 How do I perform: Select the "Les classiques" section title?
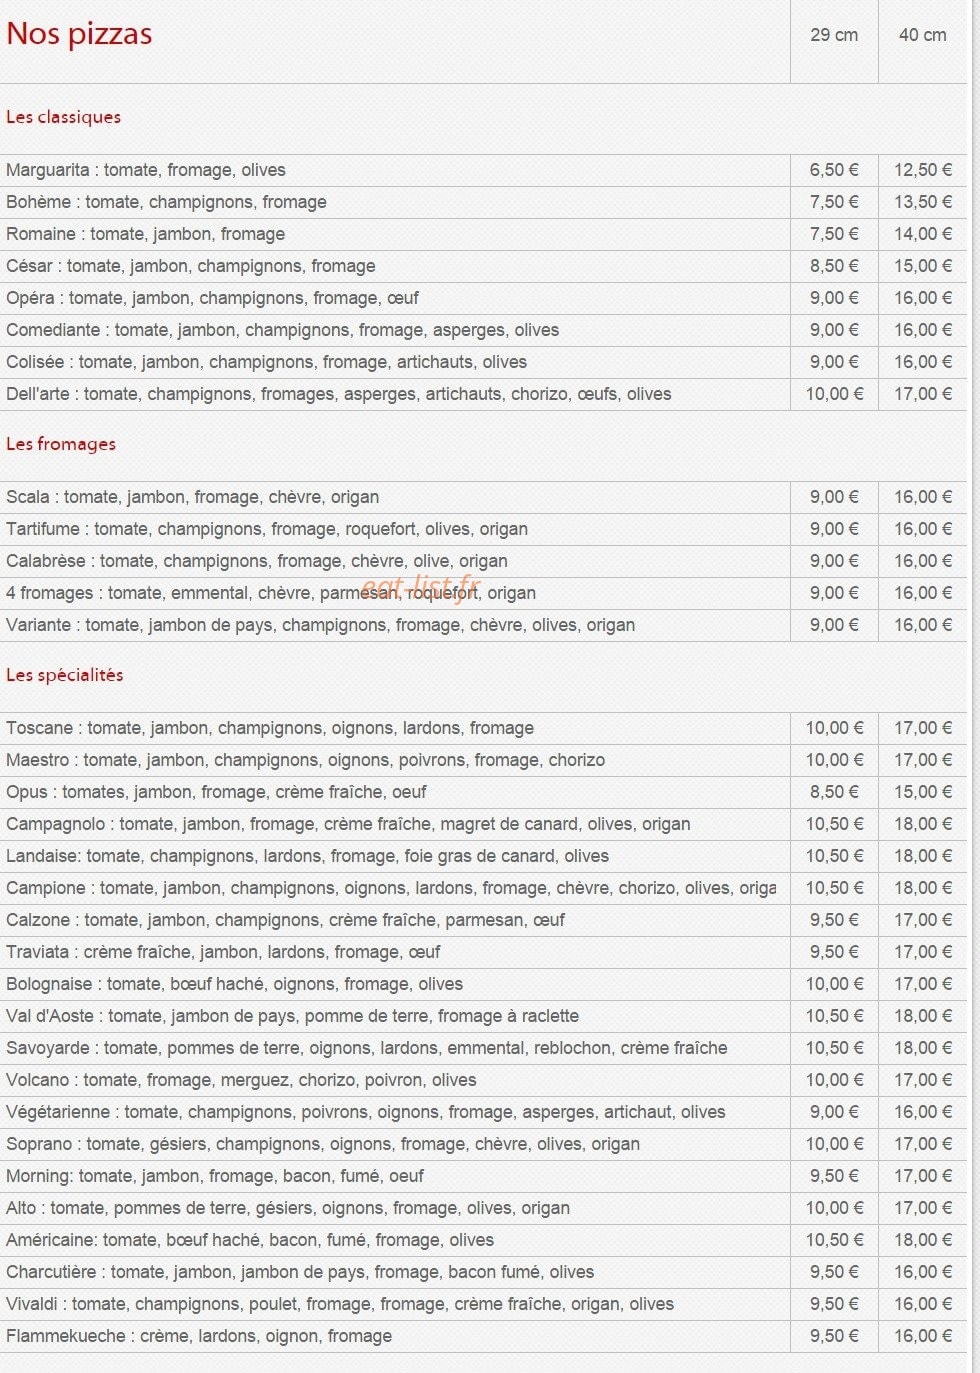(63, 117)
